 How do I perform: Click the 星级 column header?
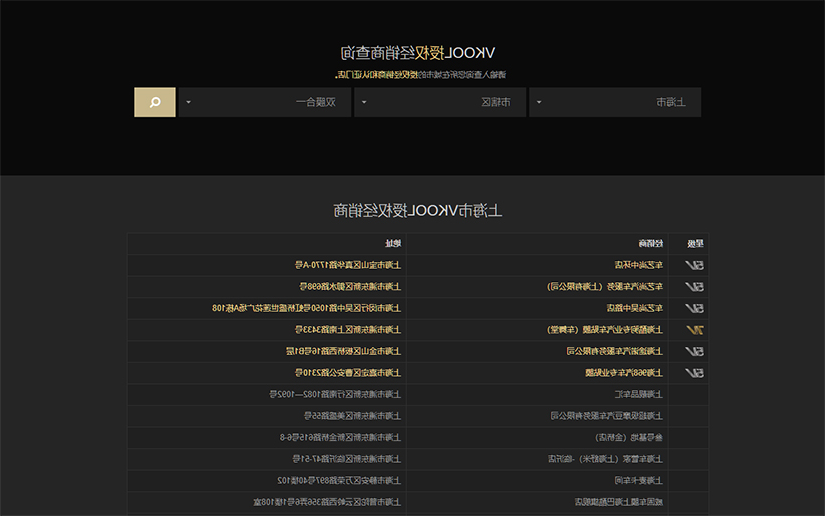[x=695, y=244]
